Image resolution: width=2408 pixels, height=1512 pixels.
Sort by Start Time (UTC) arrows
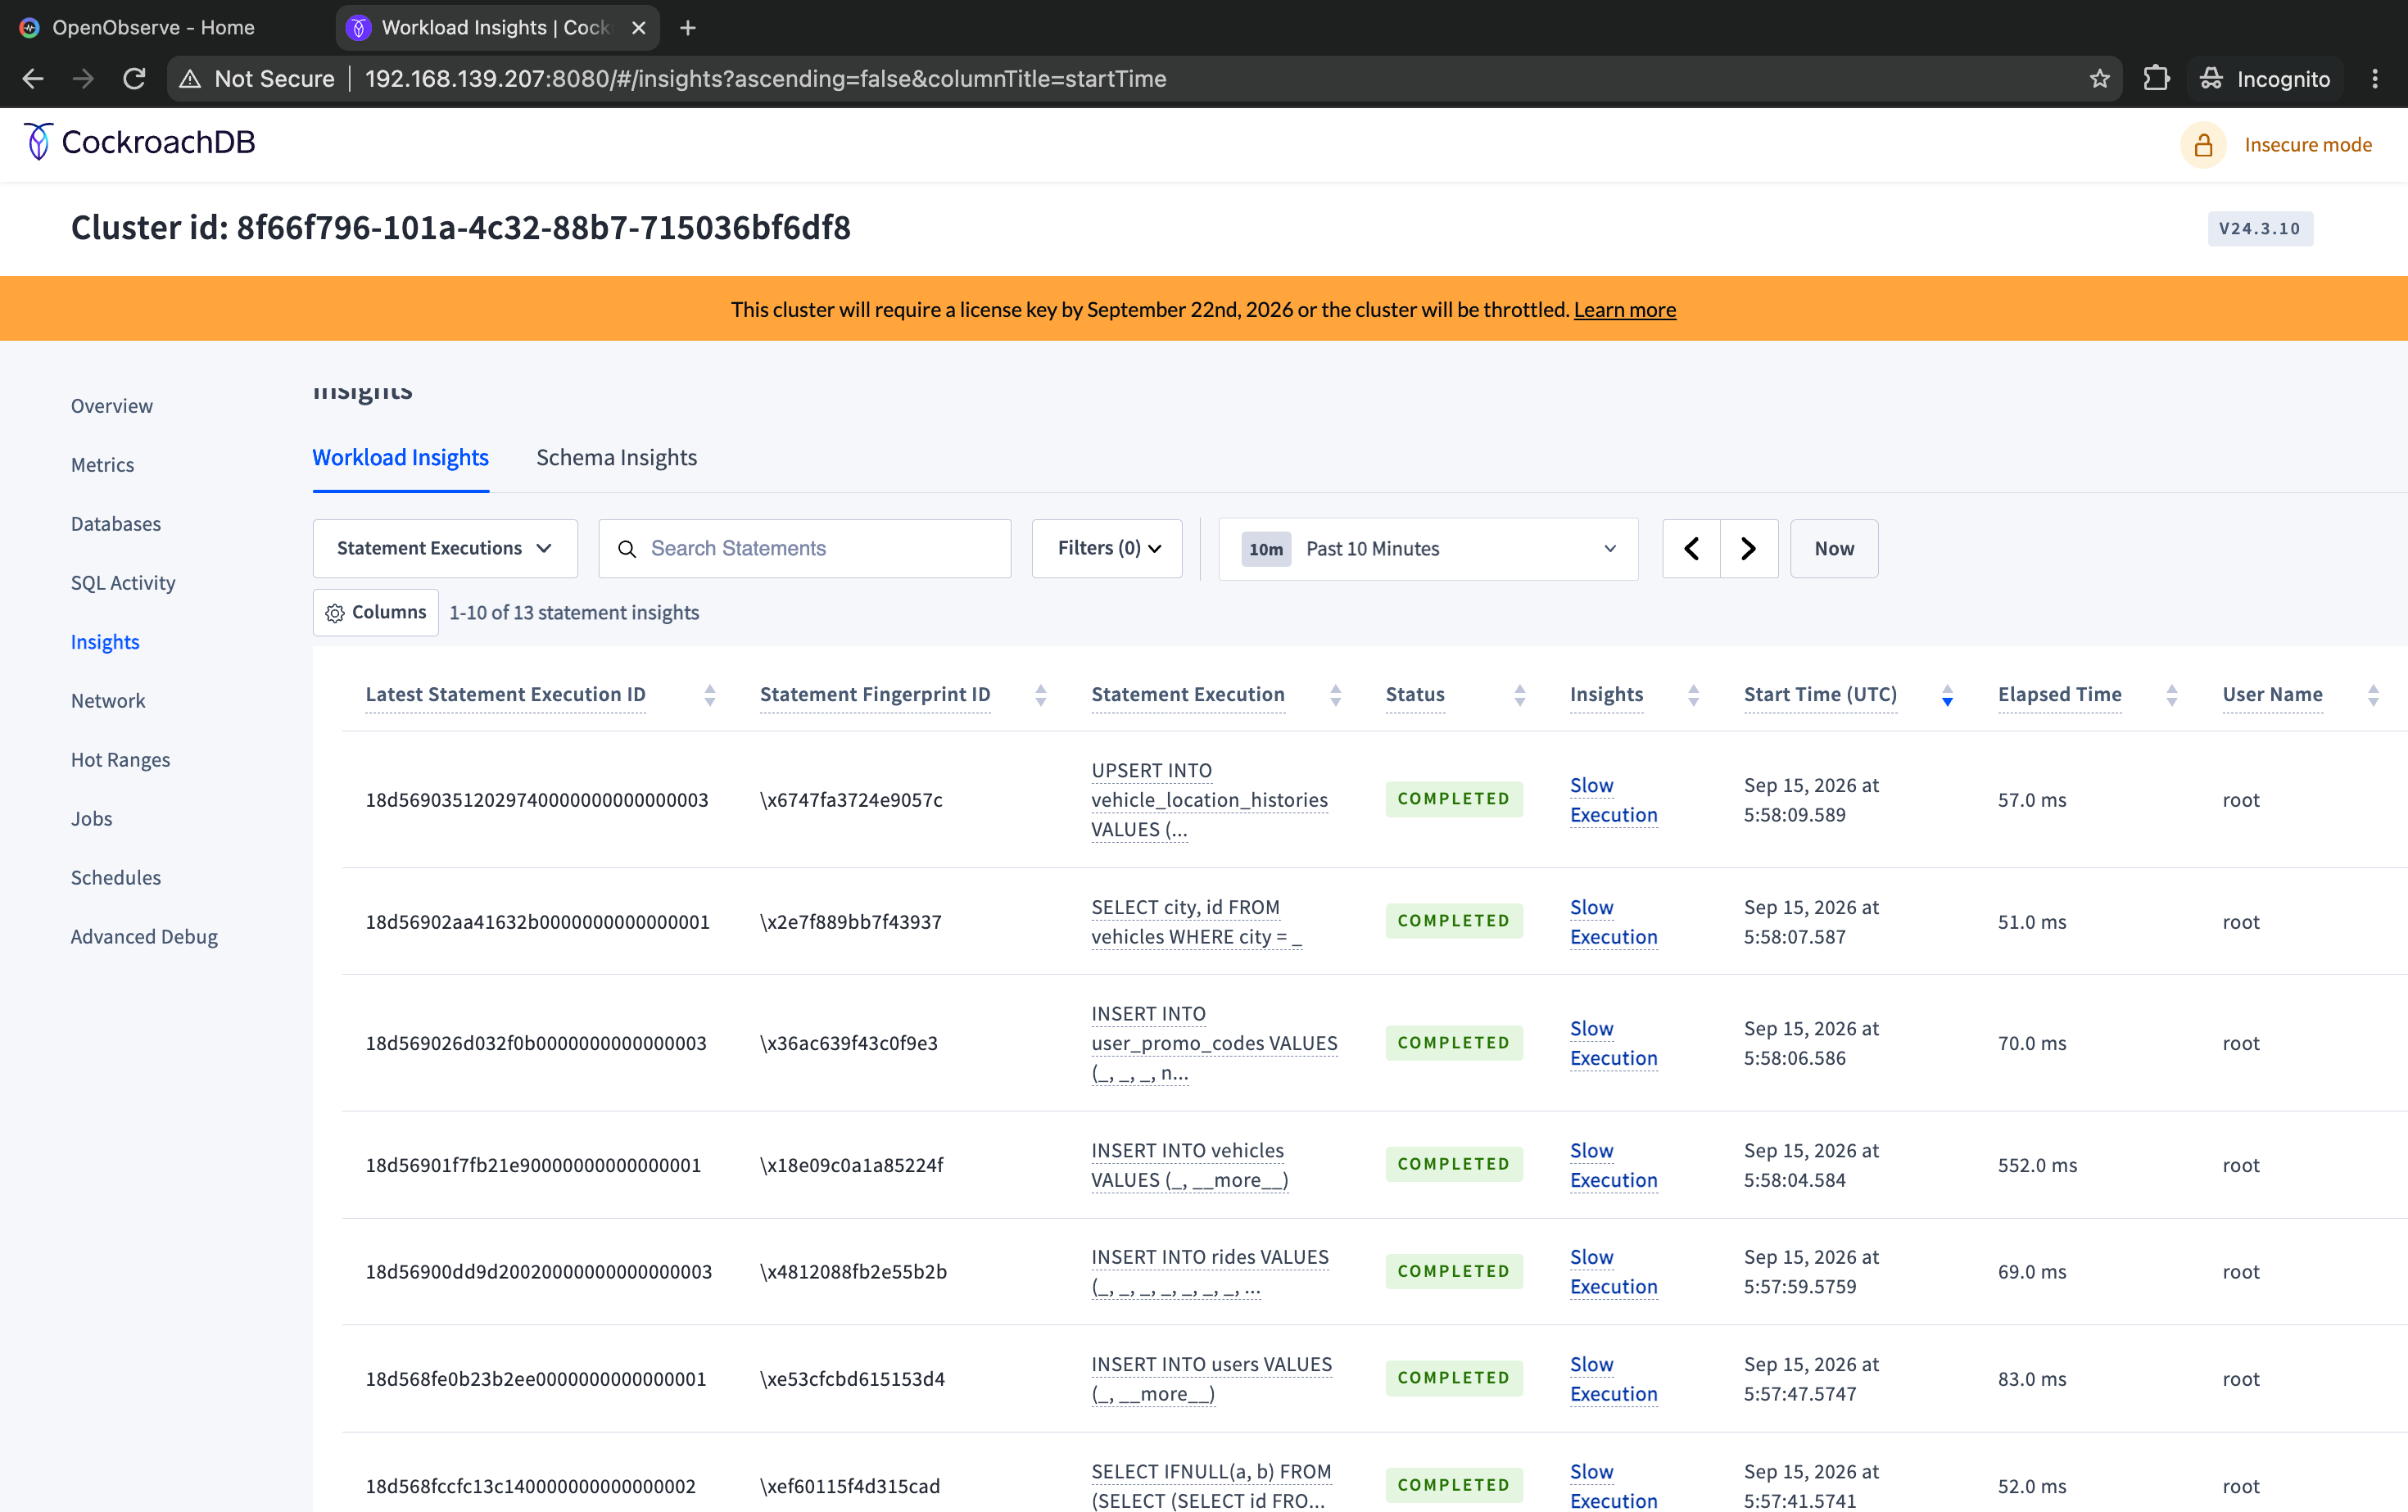[1948, 695]
